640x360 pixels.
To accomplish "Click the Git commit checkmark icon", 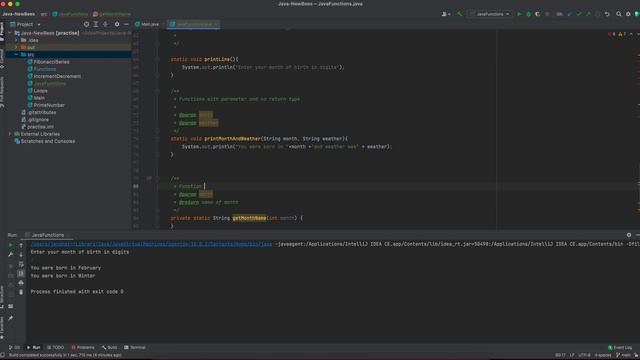I will pyautogui.click(x=579, y=14).
